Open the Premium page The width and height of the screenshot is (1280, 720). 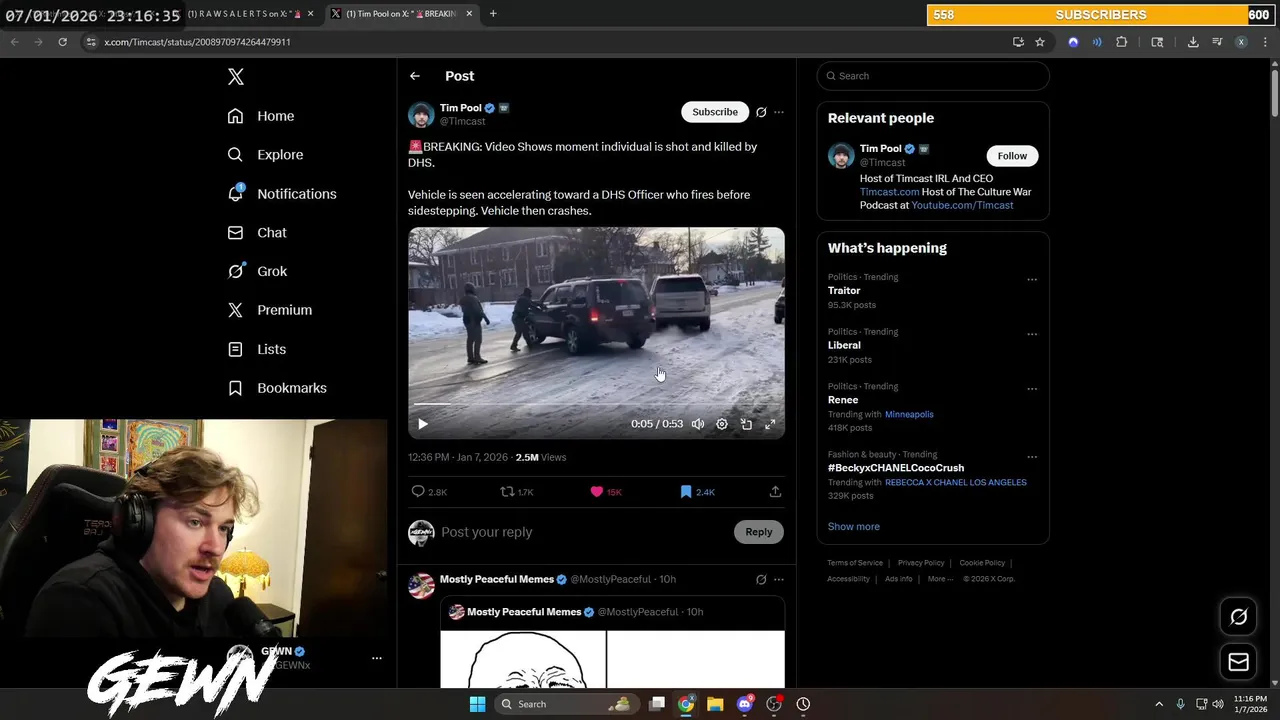click(270, 310)
